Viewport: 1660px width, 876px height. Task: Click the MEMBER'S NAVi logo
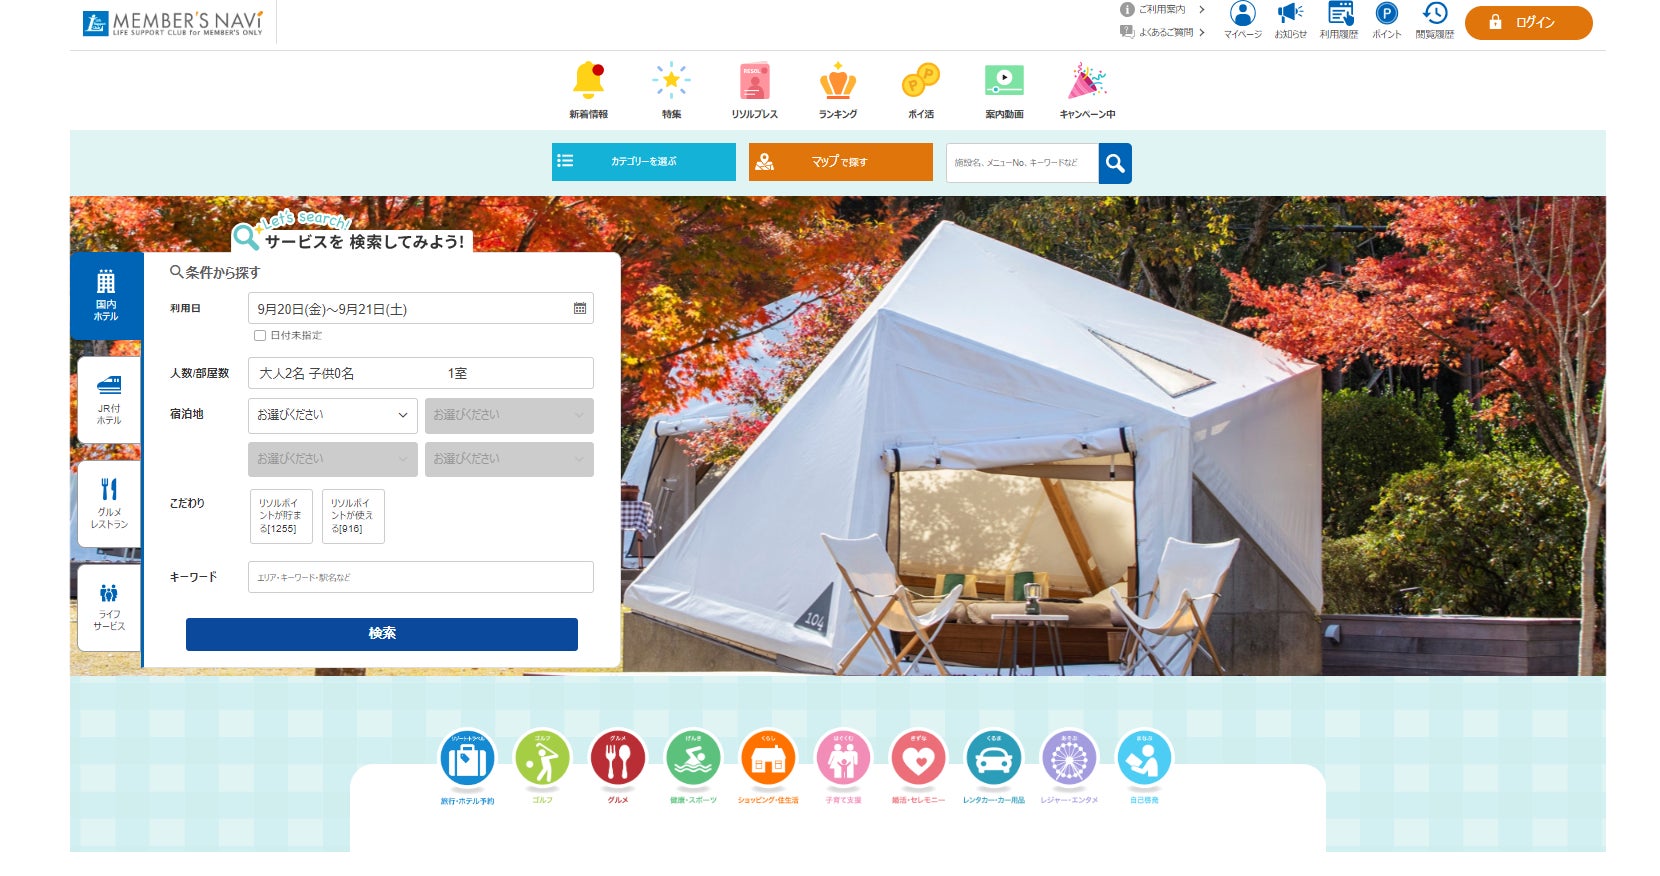pyautogui.click(x=173, y=23)
